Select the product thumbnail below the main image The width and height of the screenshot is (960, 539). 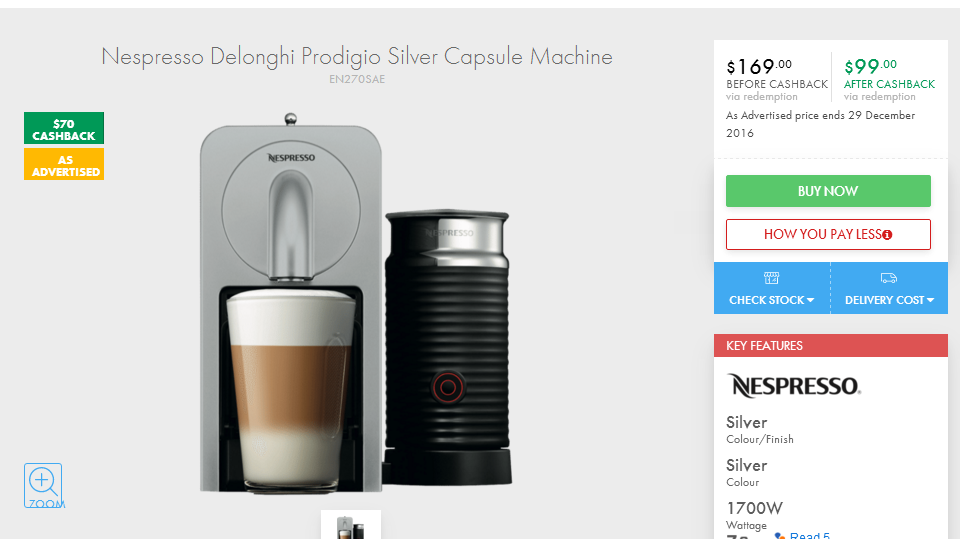pos(351,525)
